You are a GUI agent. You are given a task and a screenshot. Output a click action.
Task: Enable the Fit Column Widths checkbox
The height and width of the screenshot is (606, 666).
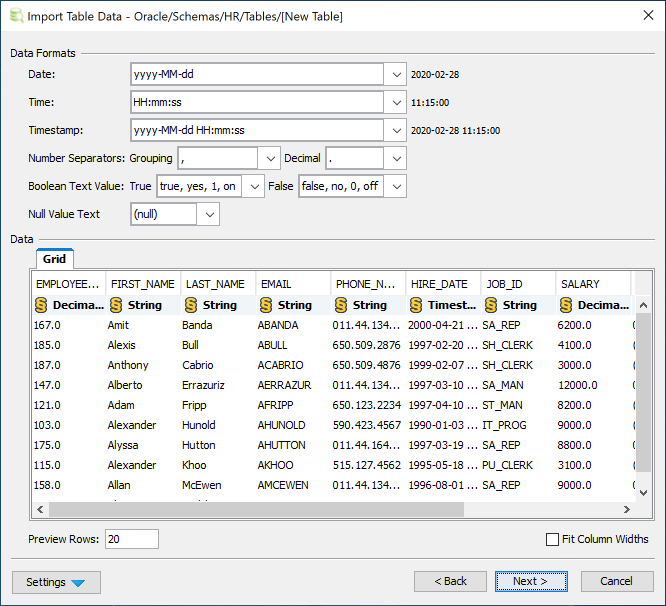553,539
